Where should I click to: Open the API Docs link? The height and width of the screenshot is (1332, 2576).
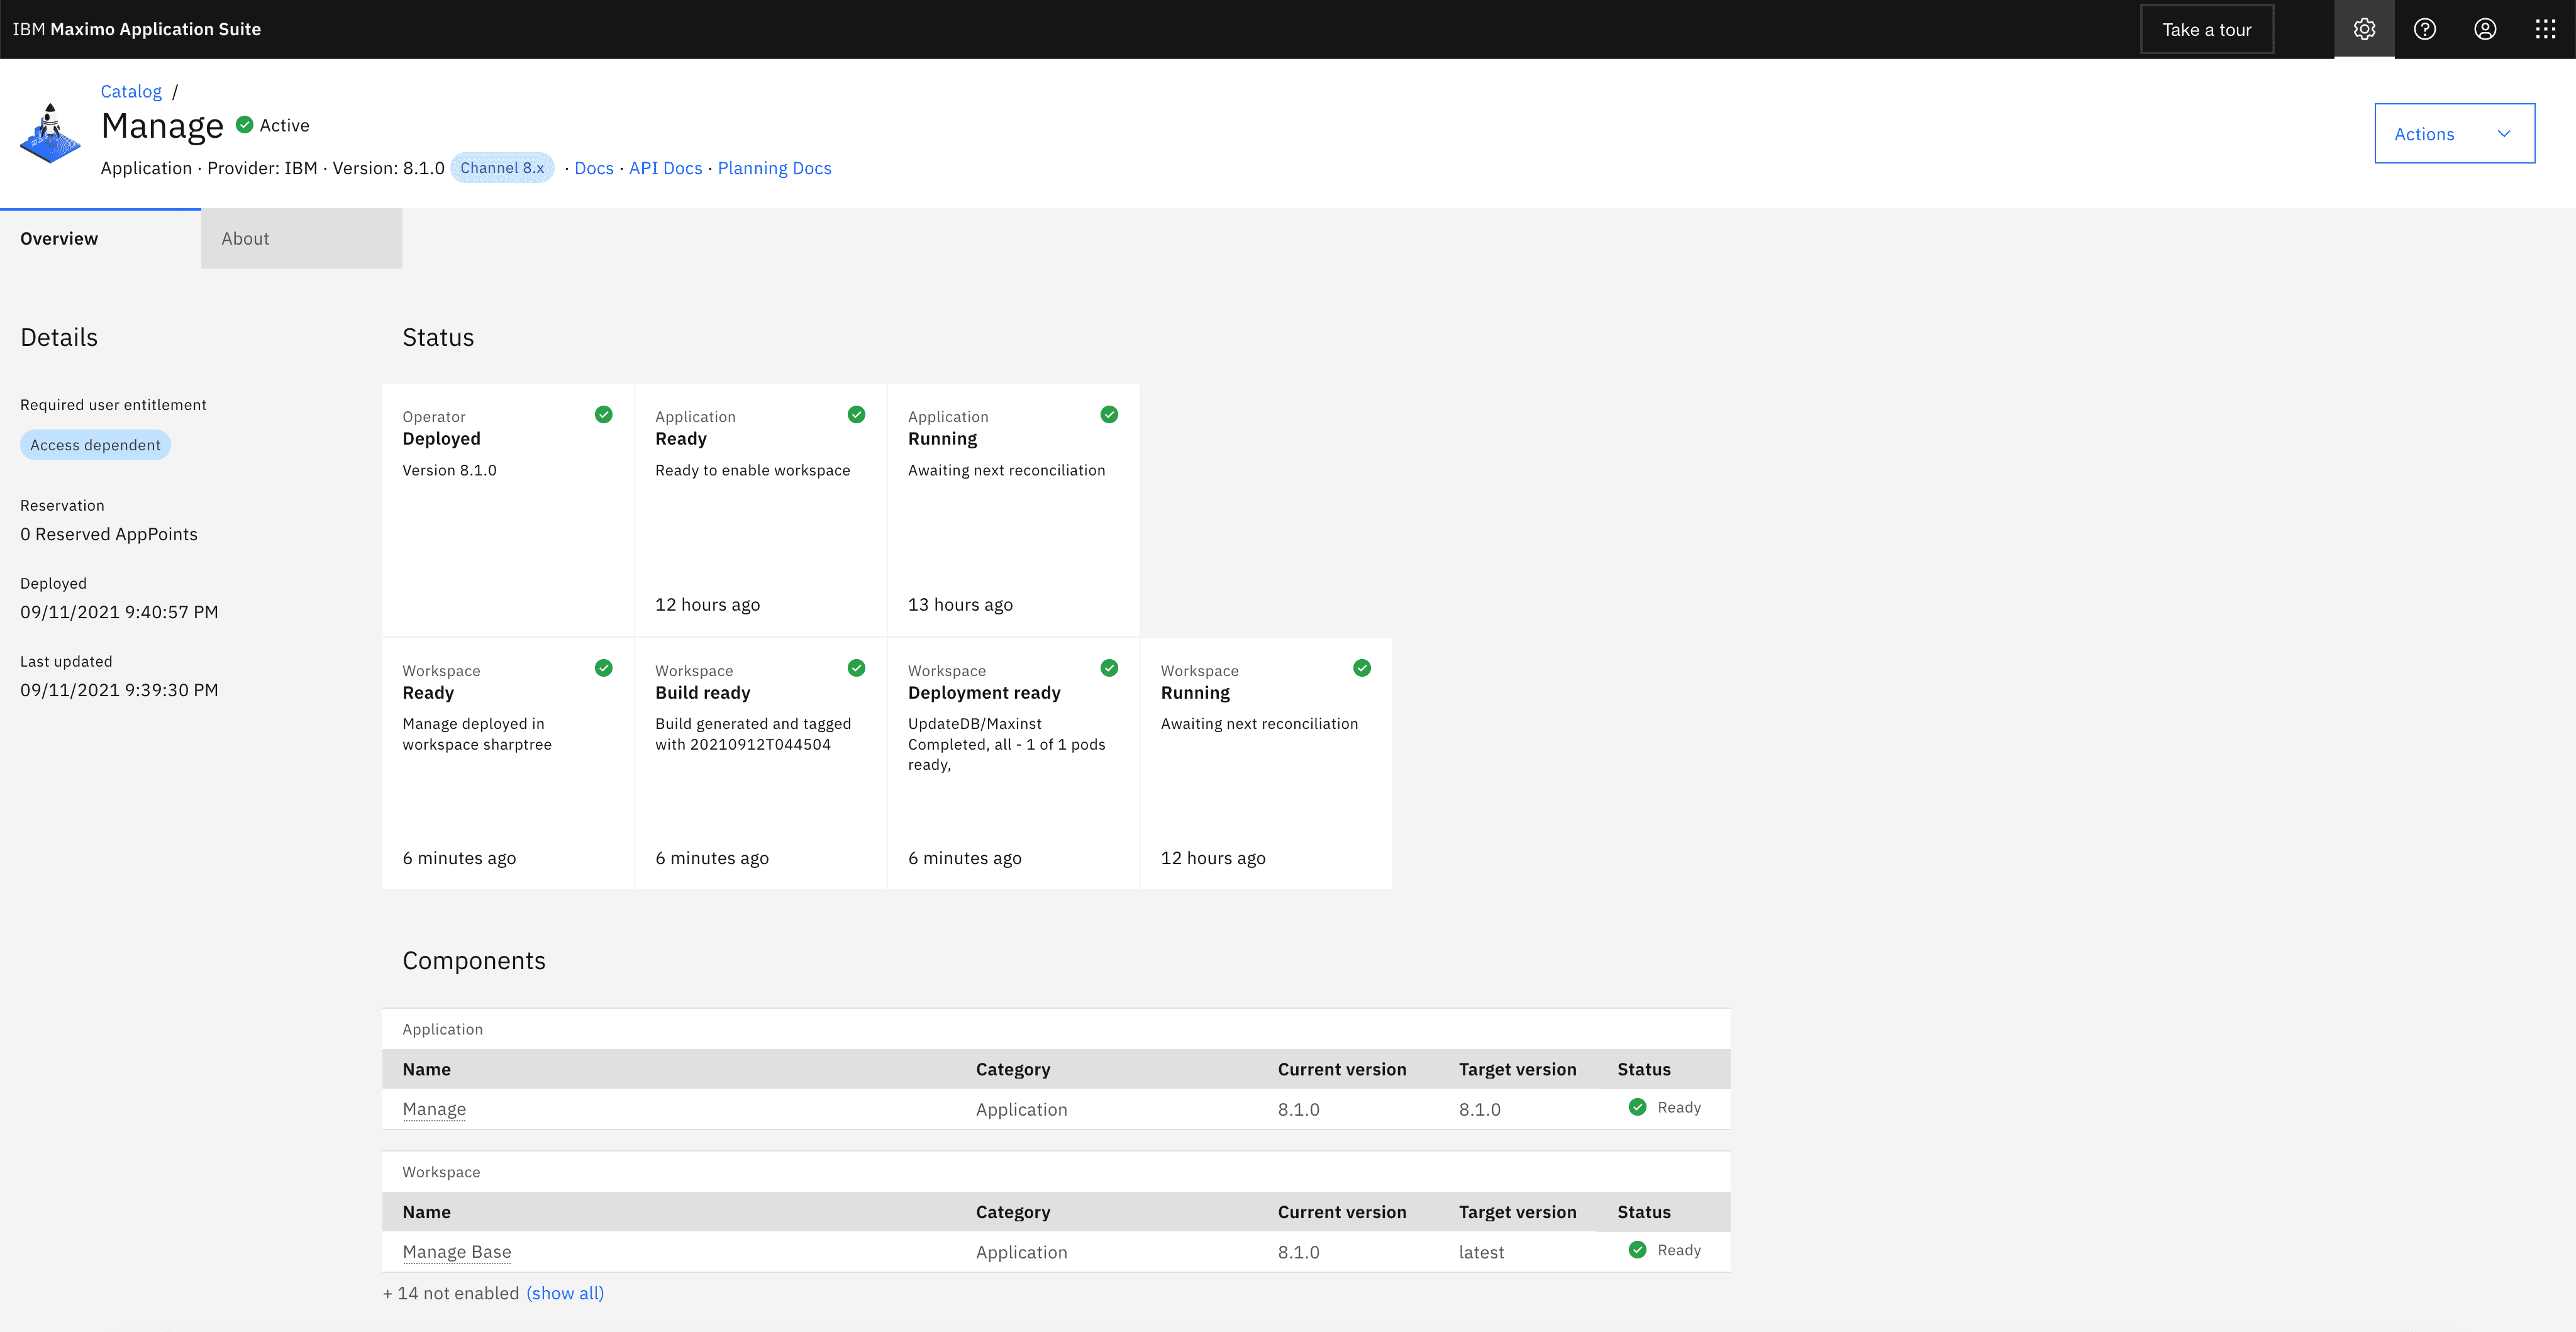665,168
